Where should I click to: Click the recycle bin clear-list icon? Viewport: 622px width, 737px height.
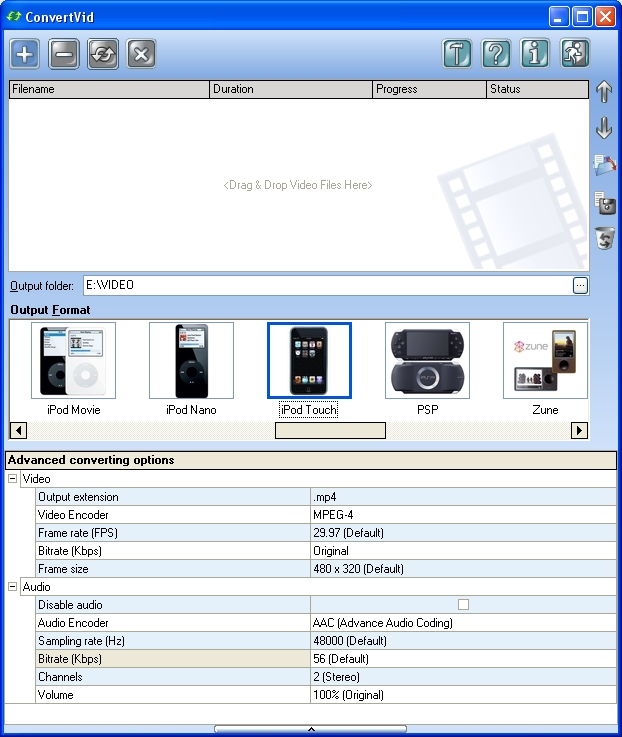click(x=605, y=238)
